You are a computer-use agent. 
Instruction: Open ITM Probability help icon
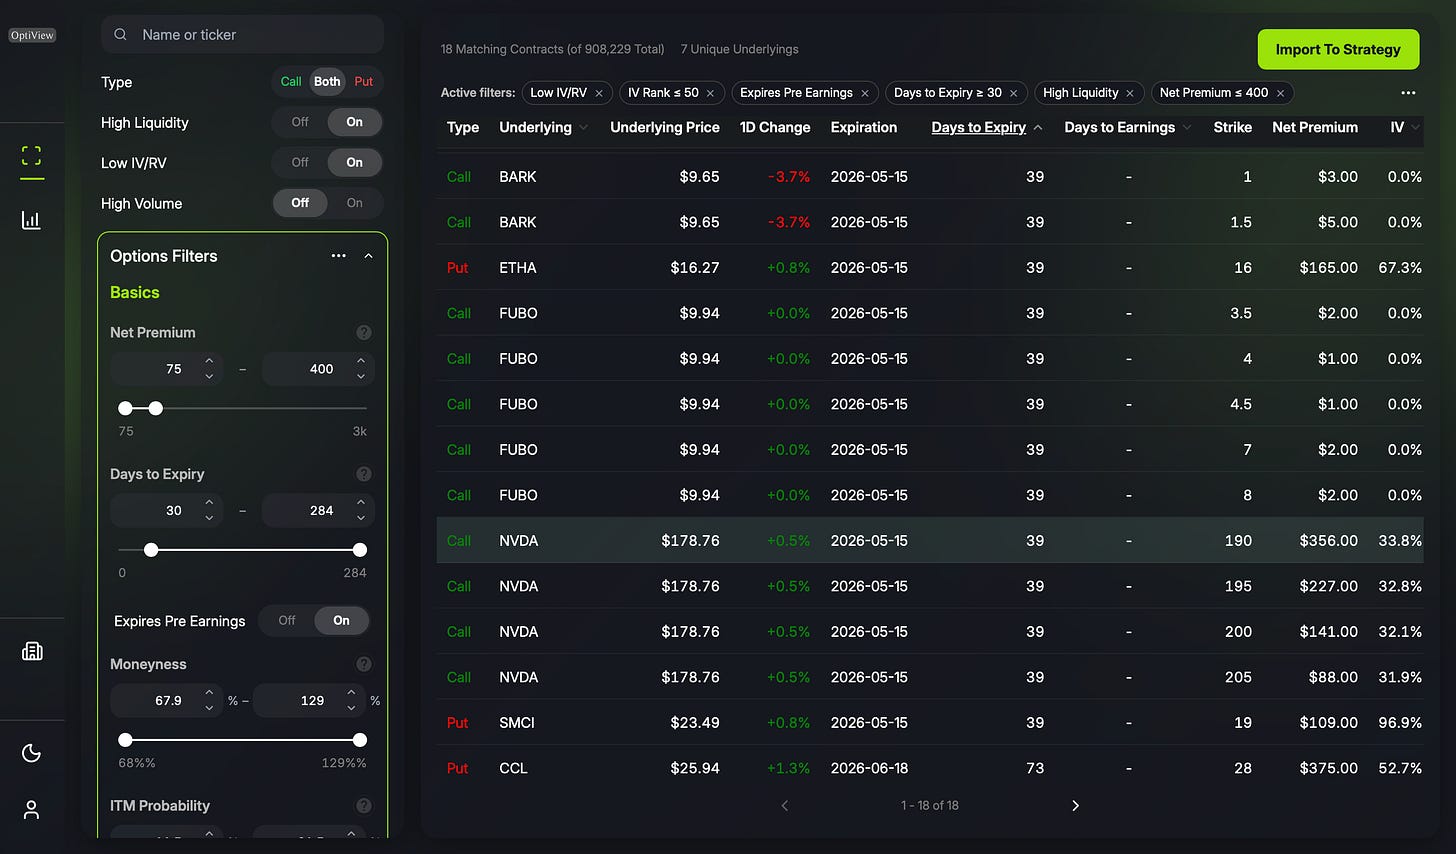pyautogui.click(x=364, y=806)
